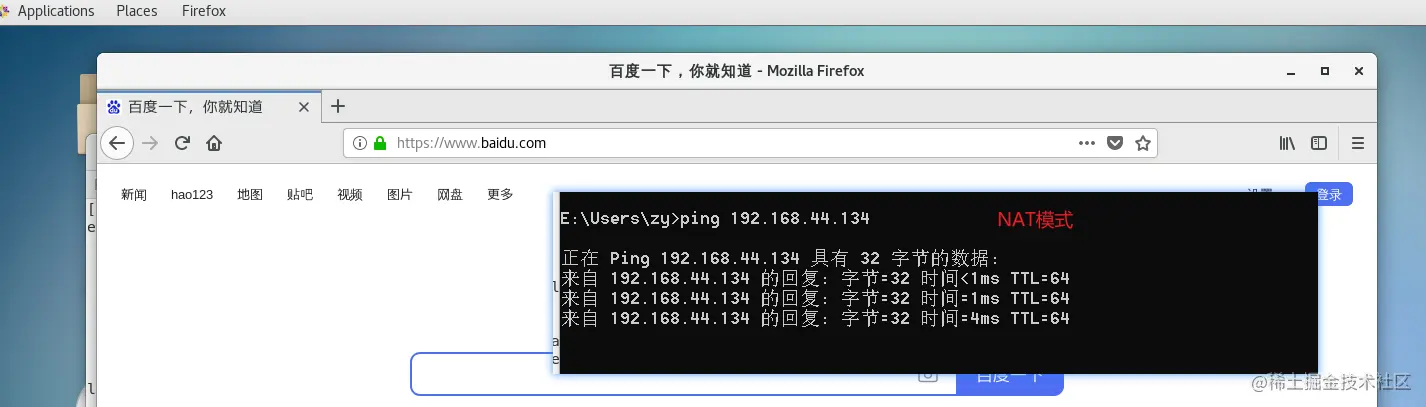
Task: Open the 地图 link
Action: tap(250, 195)
